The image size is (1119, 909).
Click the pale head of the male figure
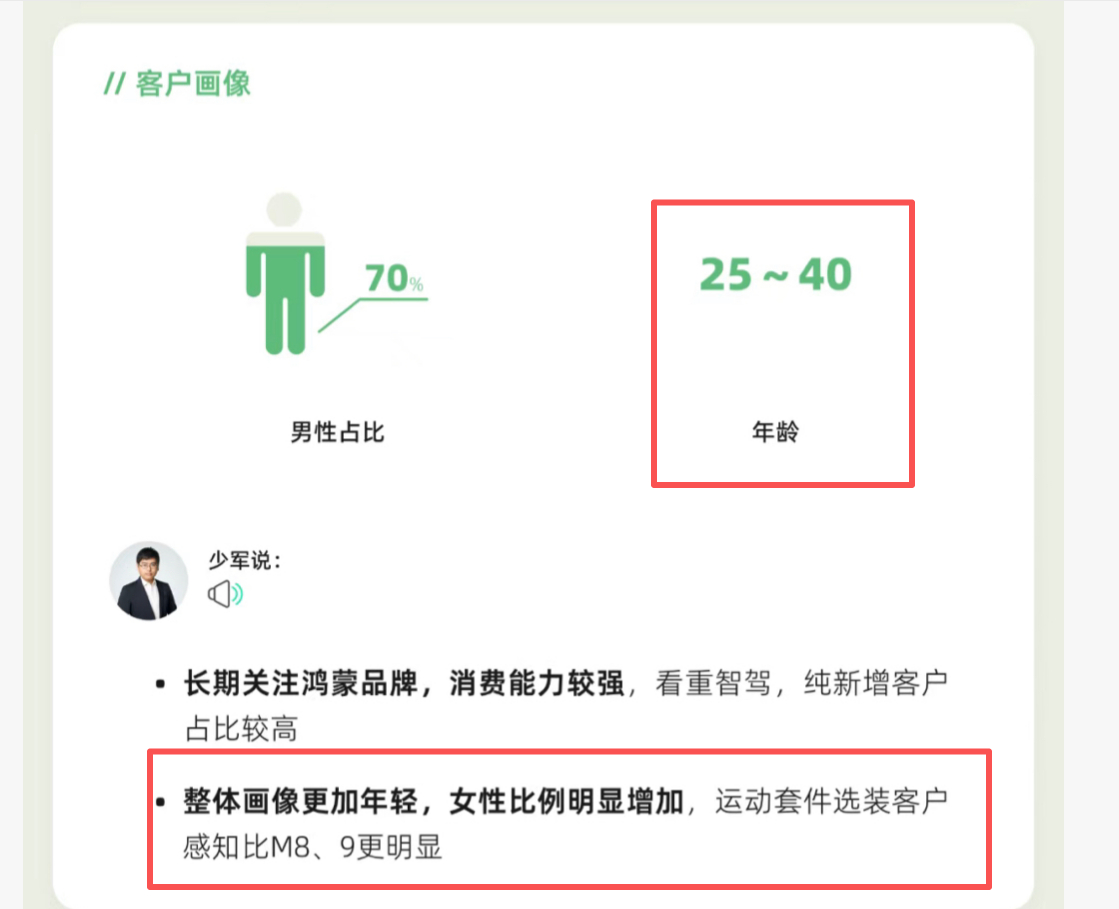[284, 210]
